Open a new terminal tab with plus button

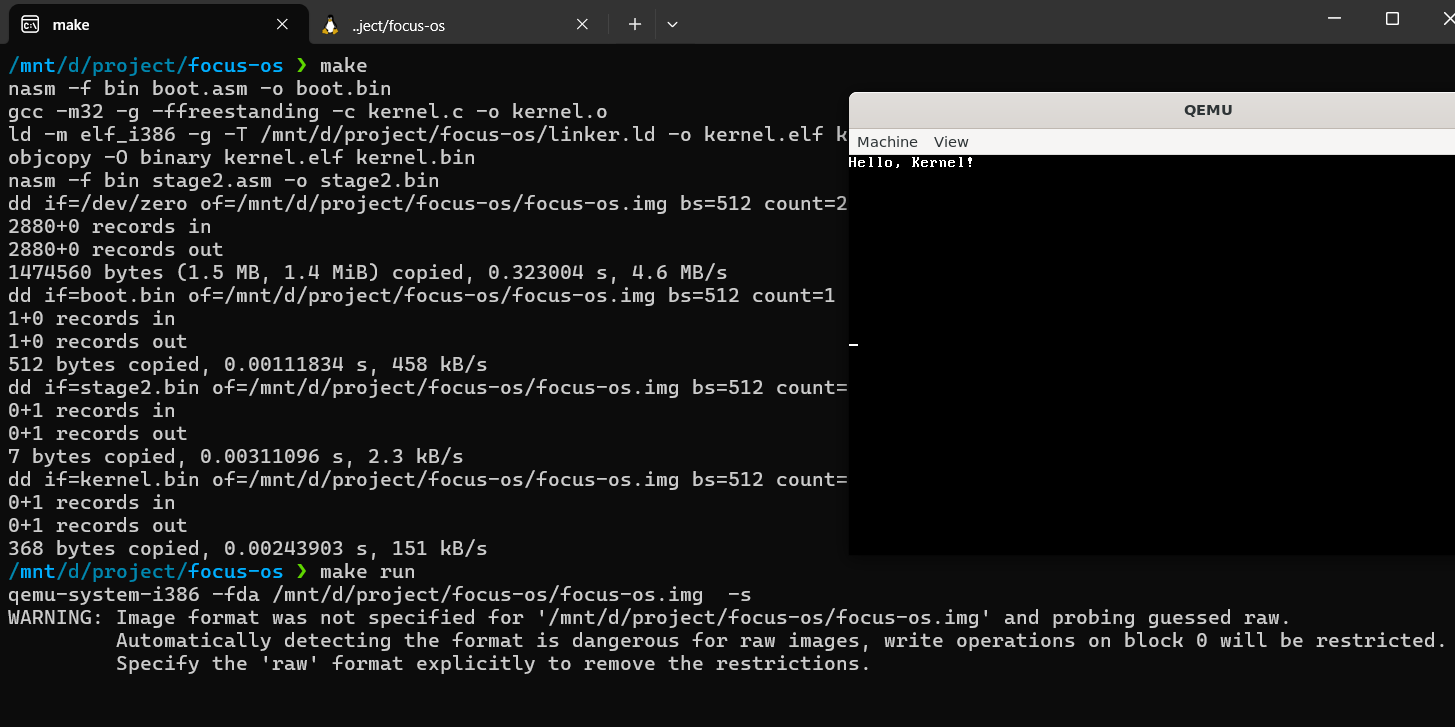(634, 25)
